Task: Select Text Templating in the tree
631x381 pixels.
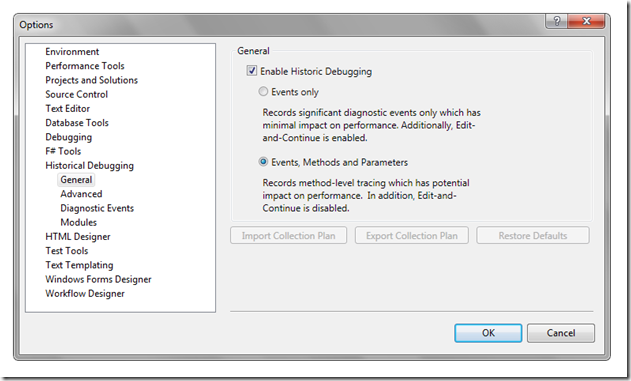Action: 79,265
